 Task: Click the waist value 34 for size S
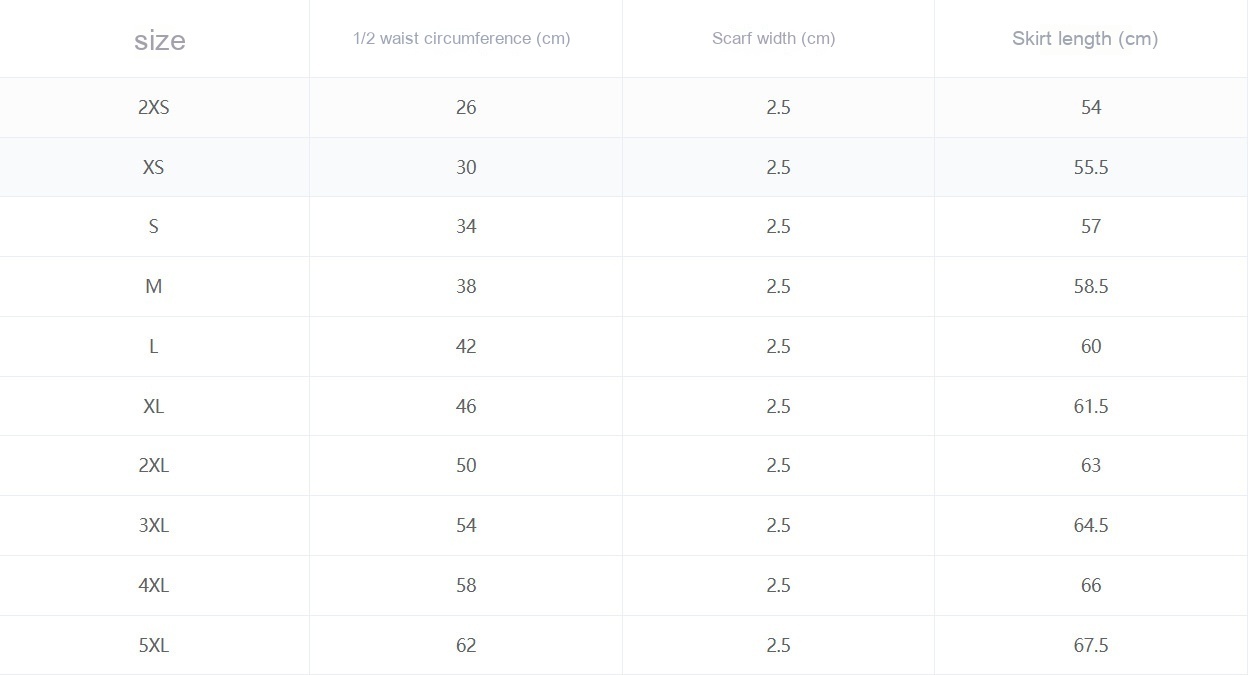[466, 227]
